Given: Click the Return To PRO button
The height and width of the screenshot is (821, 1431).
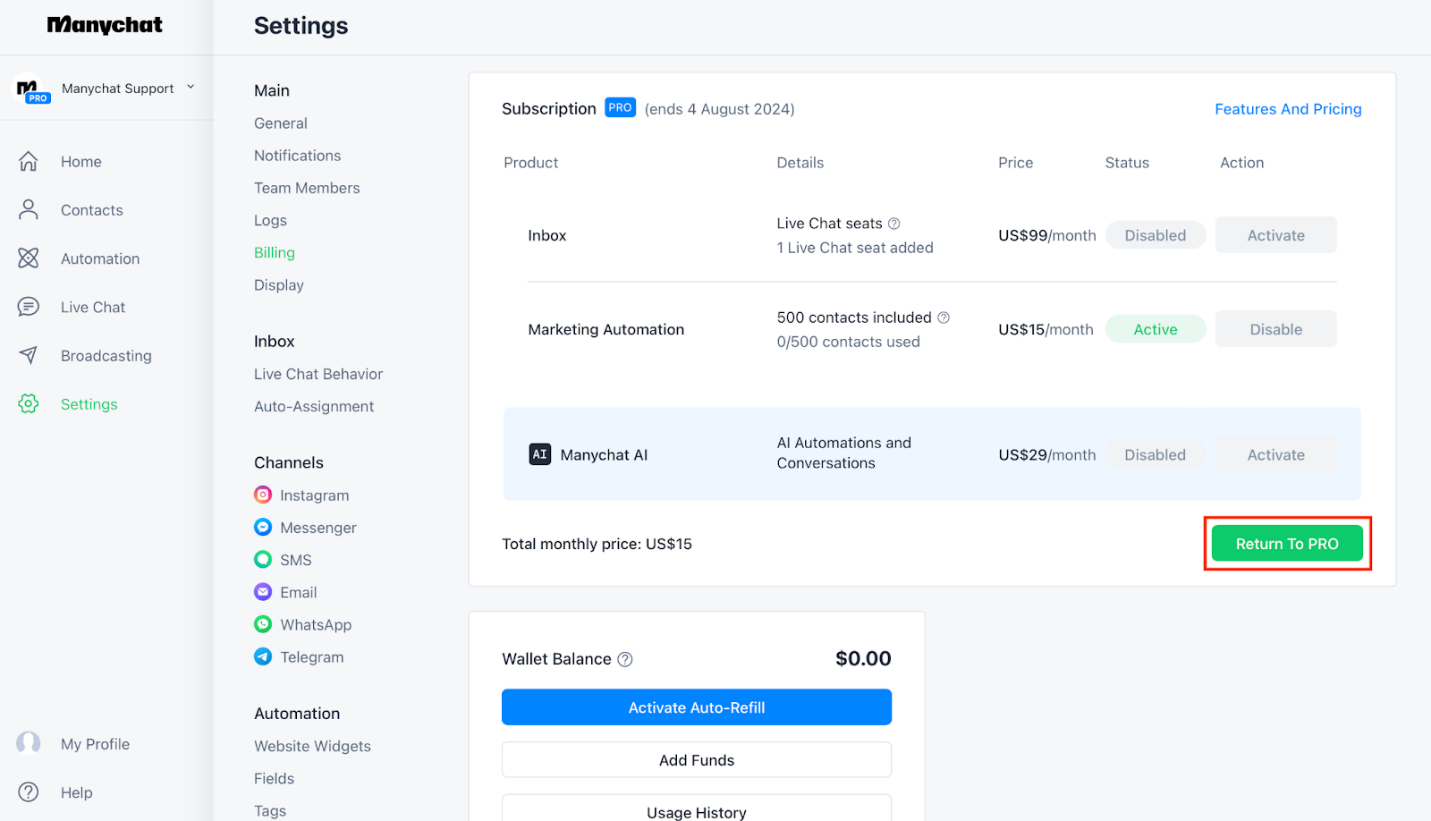Looking at the screenshot, I should tap(1286, 544).
